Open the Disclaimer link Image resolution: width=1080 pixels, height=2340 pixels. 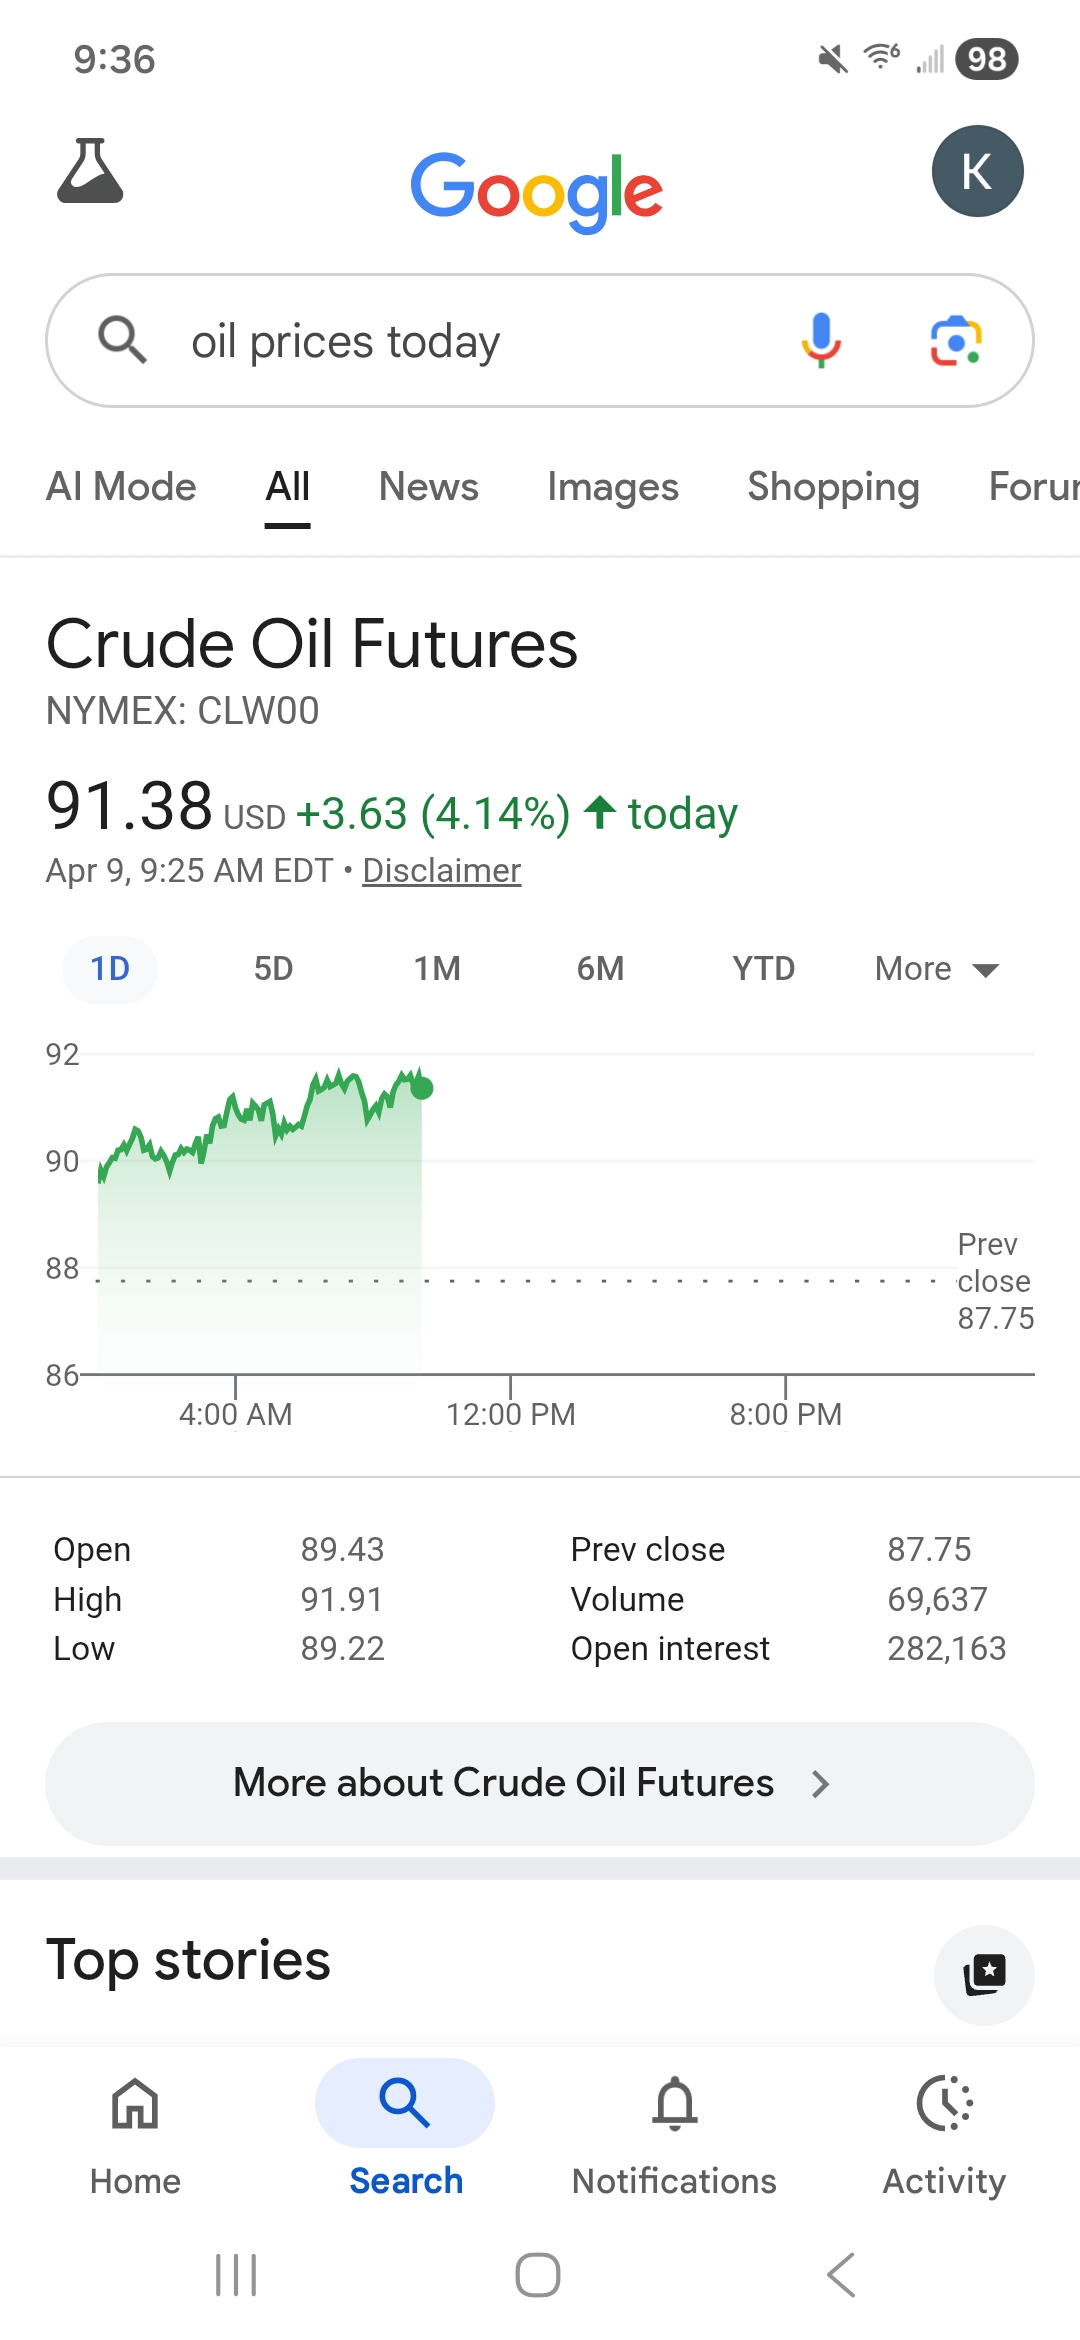(441, 871)
